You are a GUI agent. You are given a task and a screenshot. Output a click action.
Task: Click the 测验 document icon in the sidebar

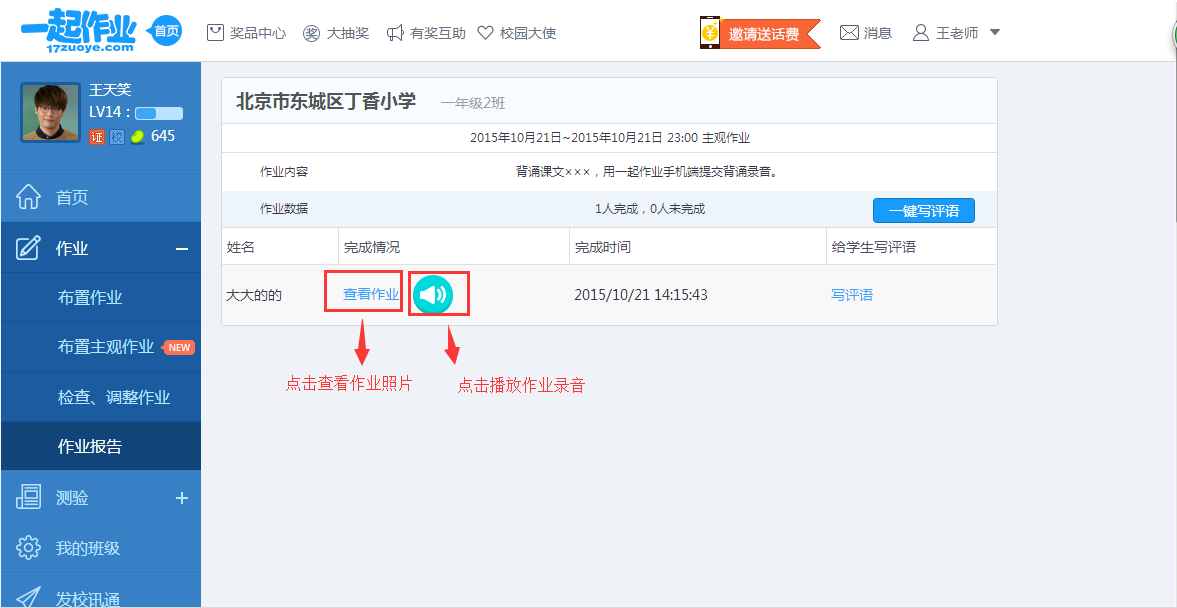(x=28, y=497)
